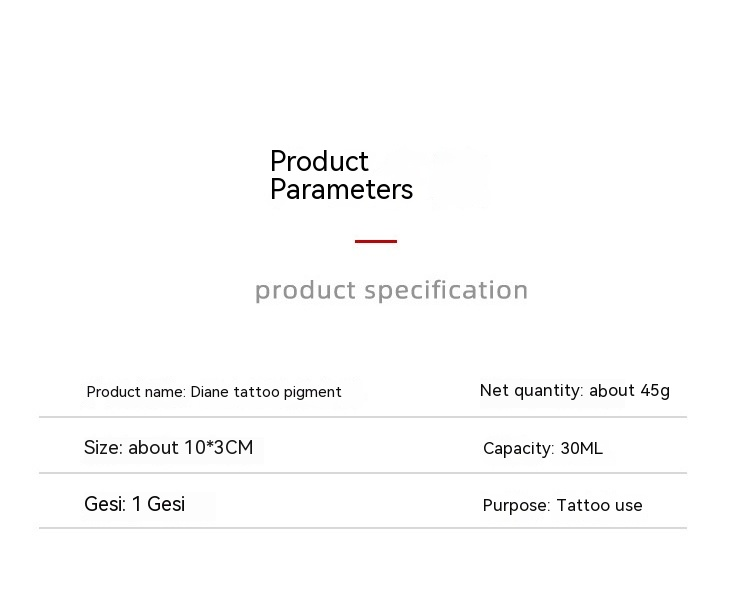Click the gray word "product" in the subtitle
The width and height of the screenshot is (750, 589).
pos(305,291)
